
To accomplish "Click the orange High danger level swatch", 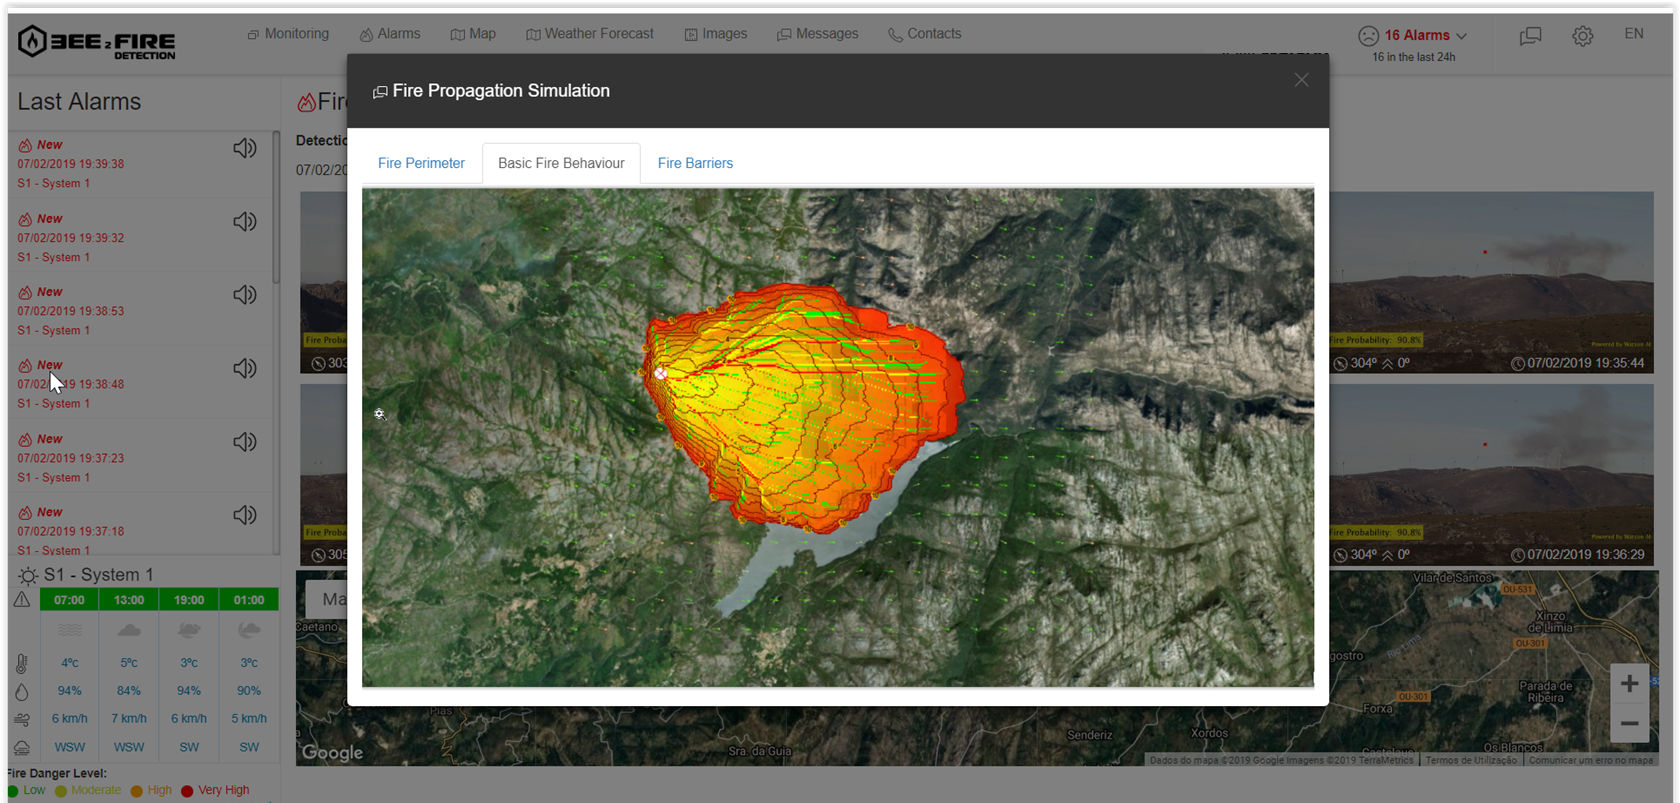I will tap(137, 791).
